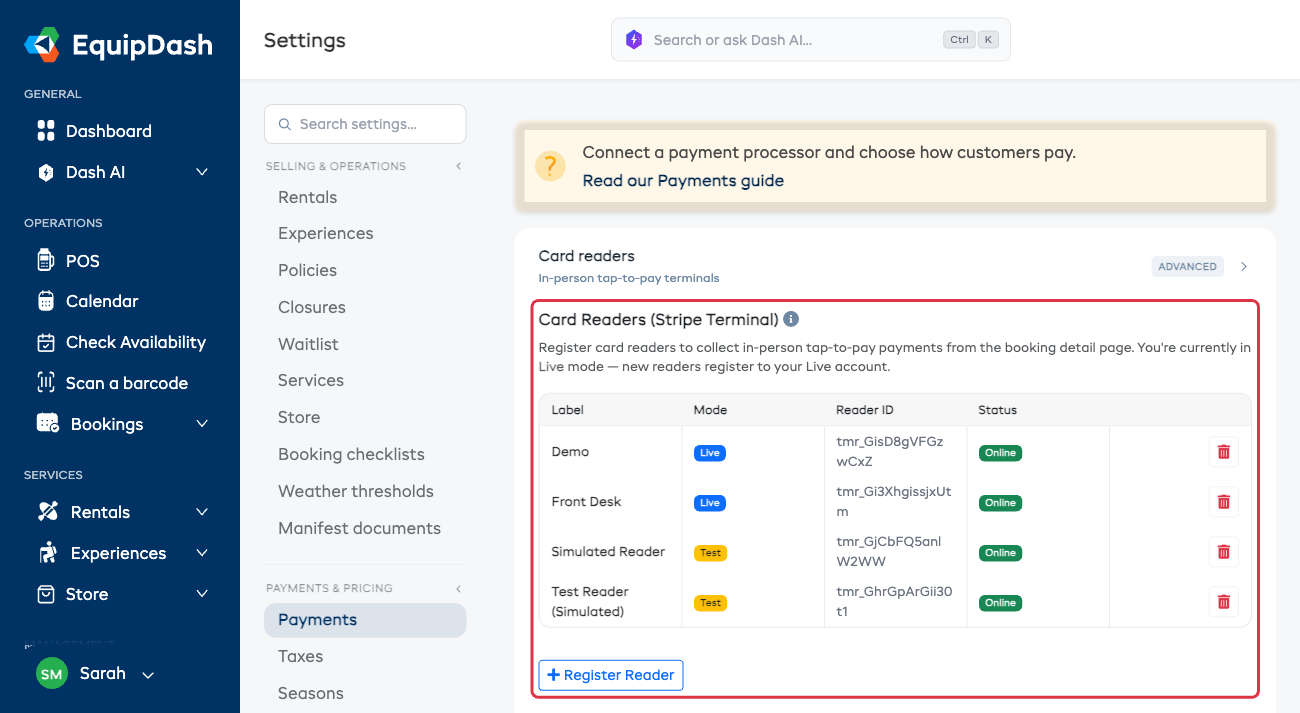
Task: Click the Status column header
Action: click(x=998, y=410)
